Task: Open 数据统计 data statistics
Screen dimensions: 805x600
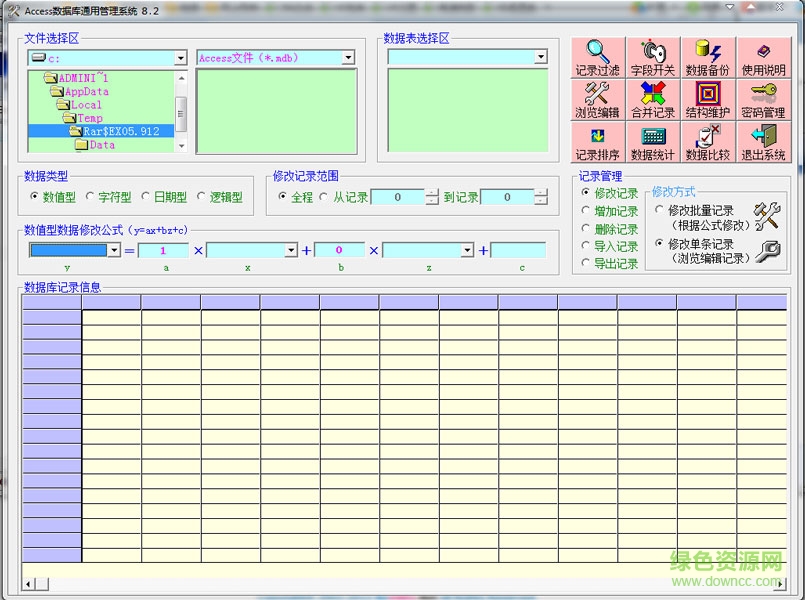Action: pyautogui.click(x=652, y=143)
